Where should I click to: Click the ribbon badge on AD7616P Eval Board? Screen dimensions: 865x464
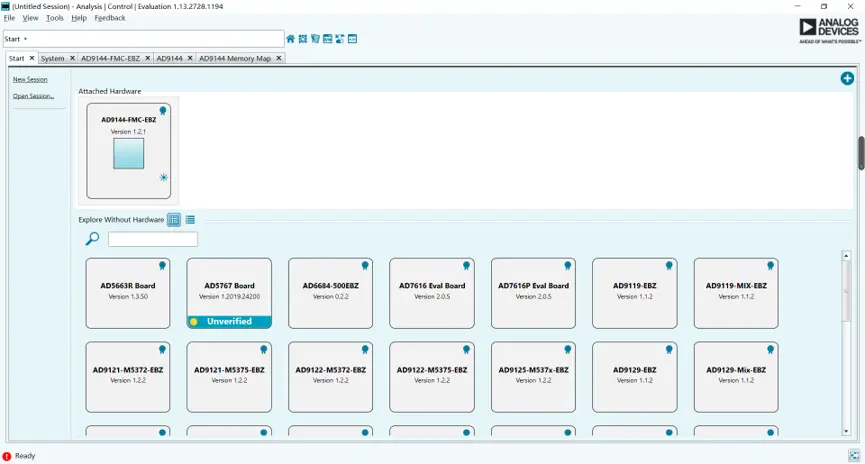click(568, 266)
